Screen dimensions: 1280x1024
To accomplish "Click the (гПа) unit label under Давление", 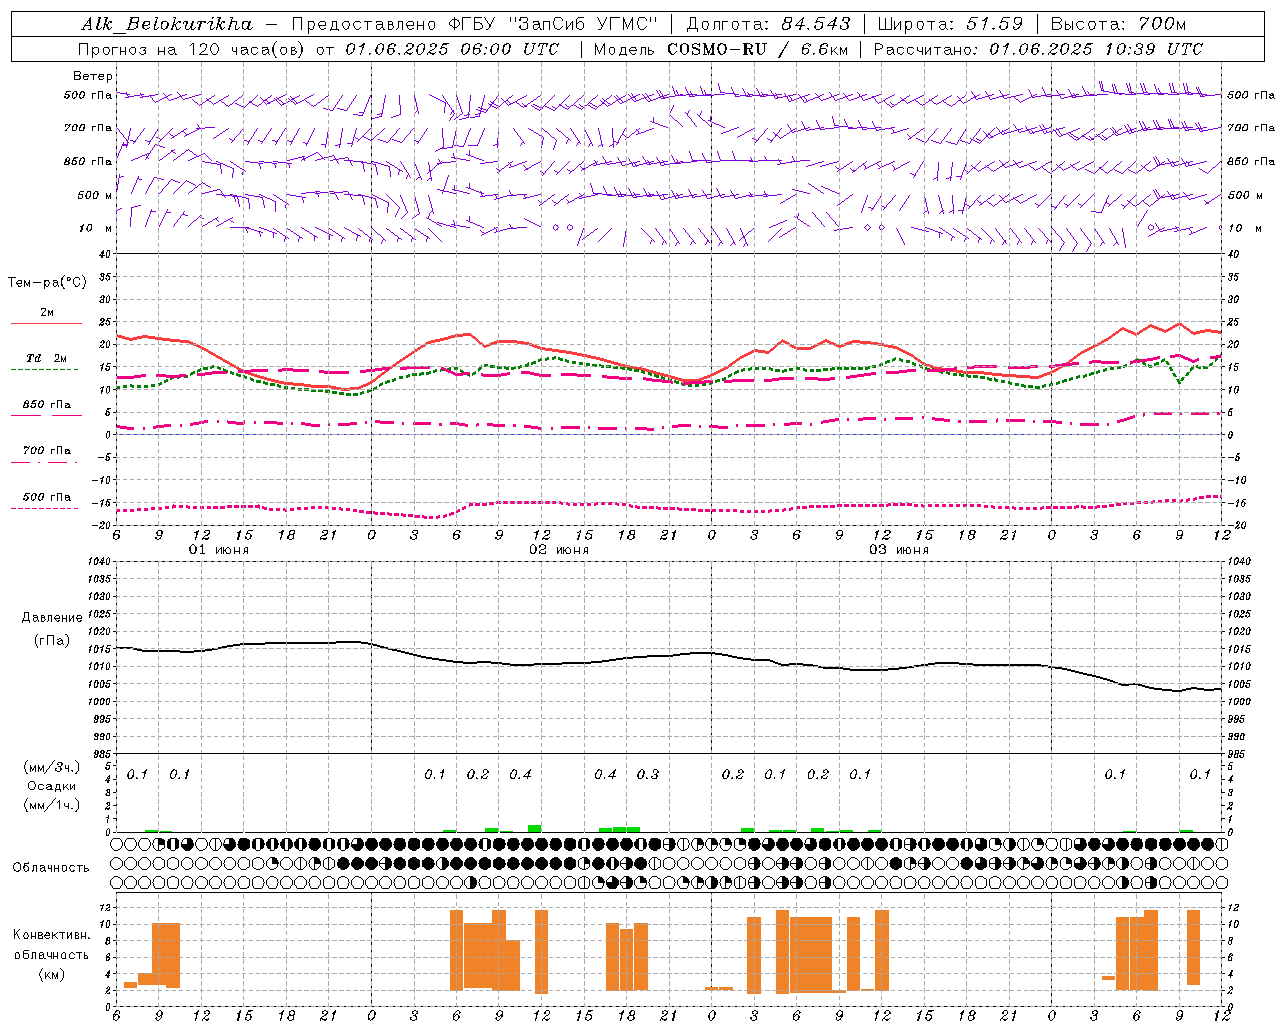I will pyautogui.click(x=52, y=640).
